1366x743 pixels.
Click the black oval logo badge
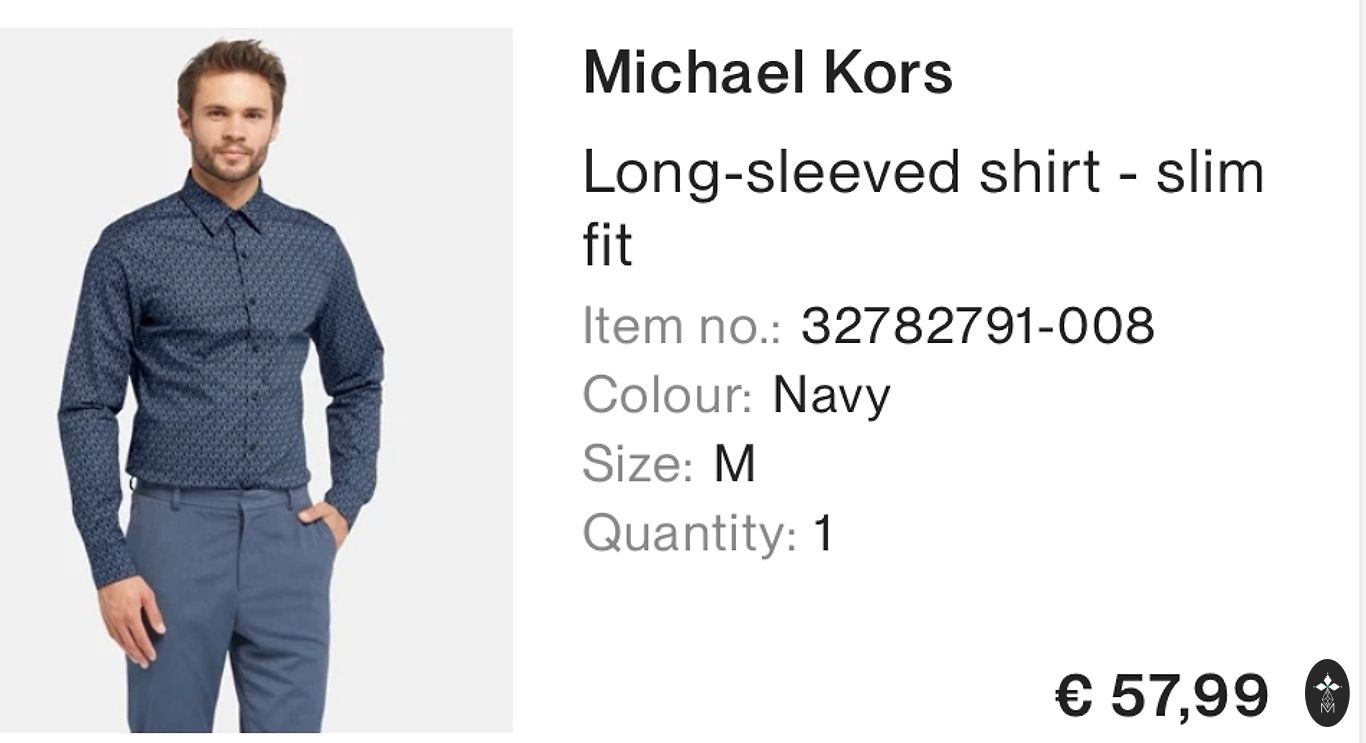(x=1327, y=693)
